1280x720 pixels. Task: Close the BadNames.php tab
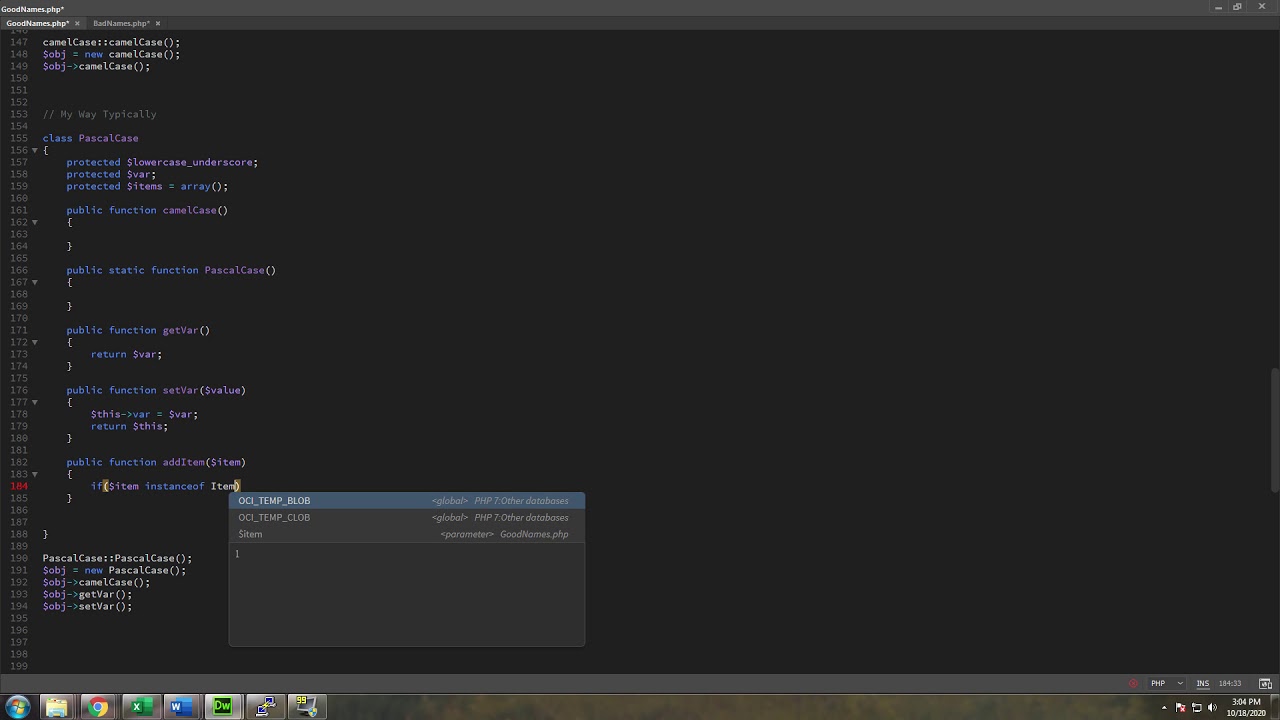[x=158, y=23]
